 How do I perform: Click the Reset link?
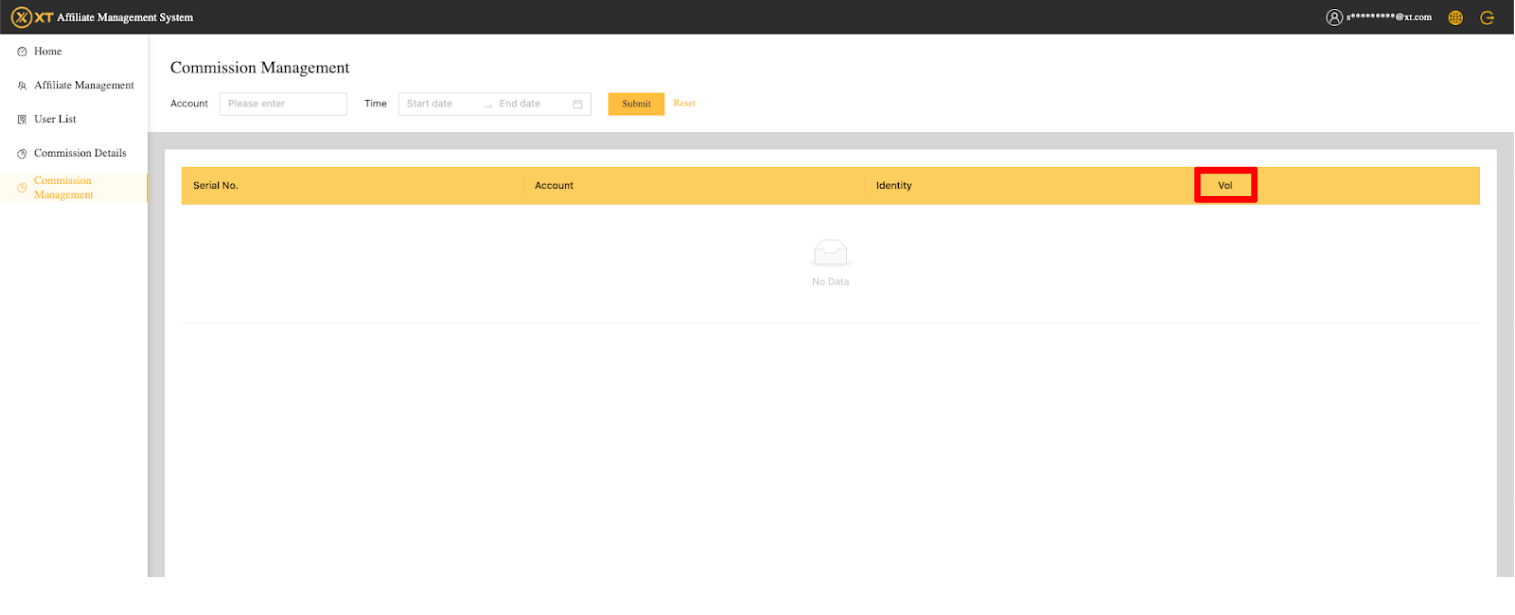click(684, 104)
